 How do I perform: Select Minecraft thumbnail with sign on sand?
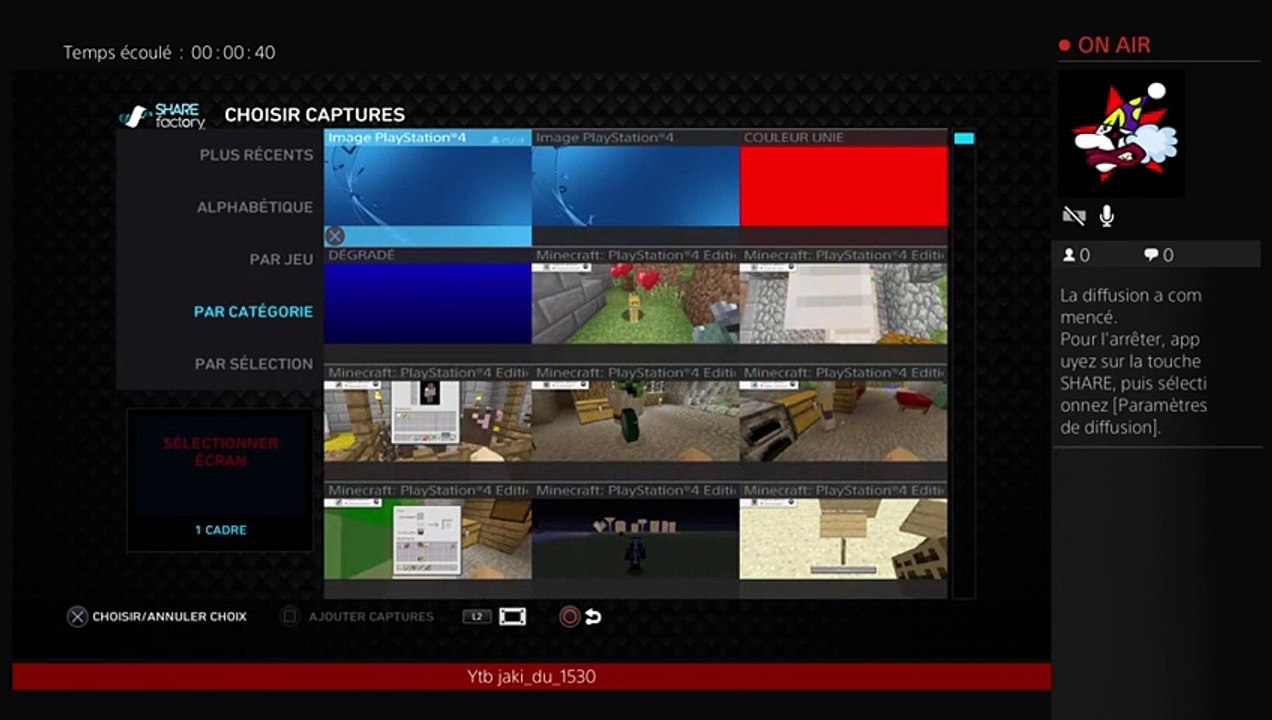point(843,538)
